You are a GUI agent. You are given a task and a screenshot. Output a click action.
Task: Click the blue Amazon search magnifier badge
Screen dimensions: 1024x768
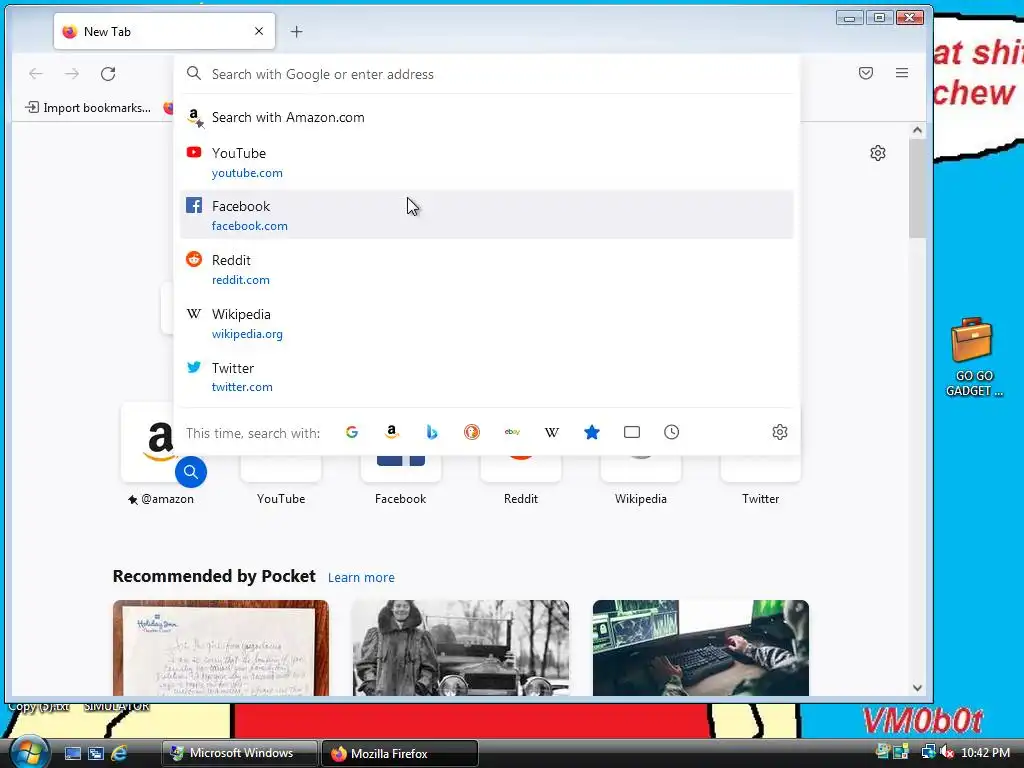[x=191, y=472]
